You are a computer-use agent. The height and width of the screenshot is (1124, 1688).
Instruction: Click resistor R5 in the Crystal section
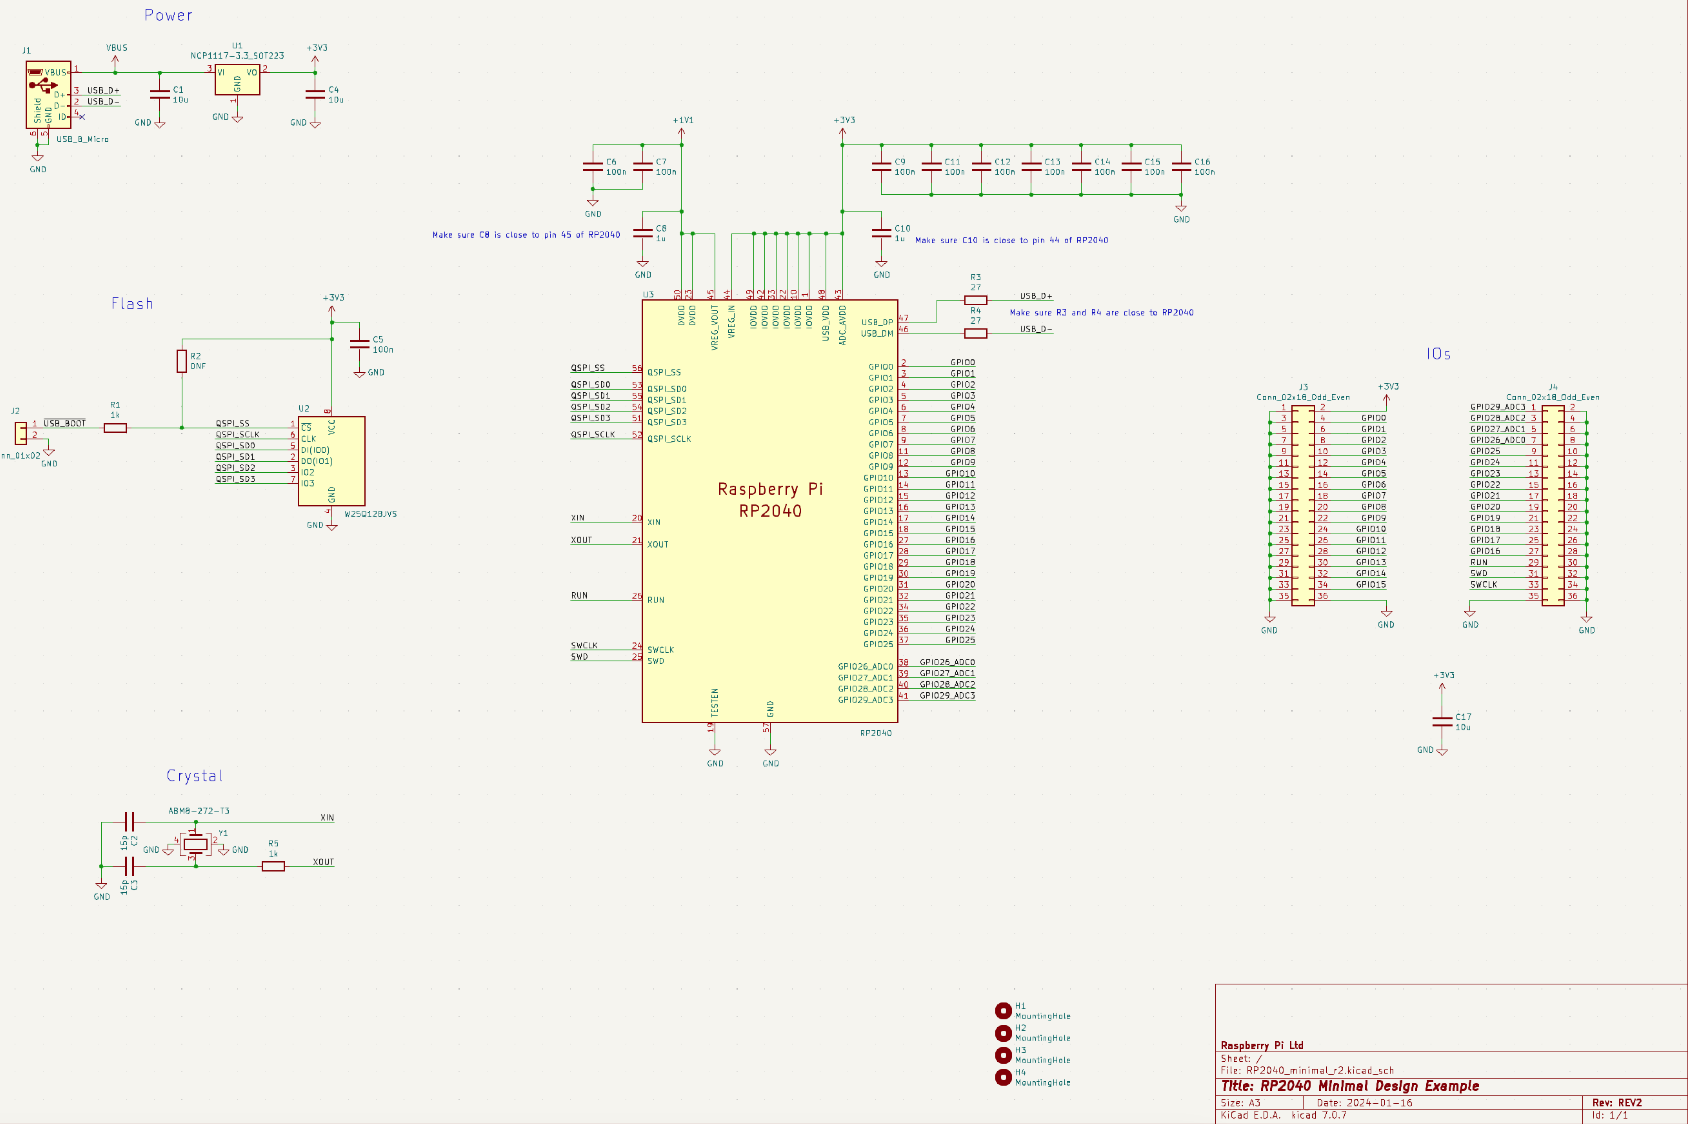coord(273,866)
